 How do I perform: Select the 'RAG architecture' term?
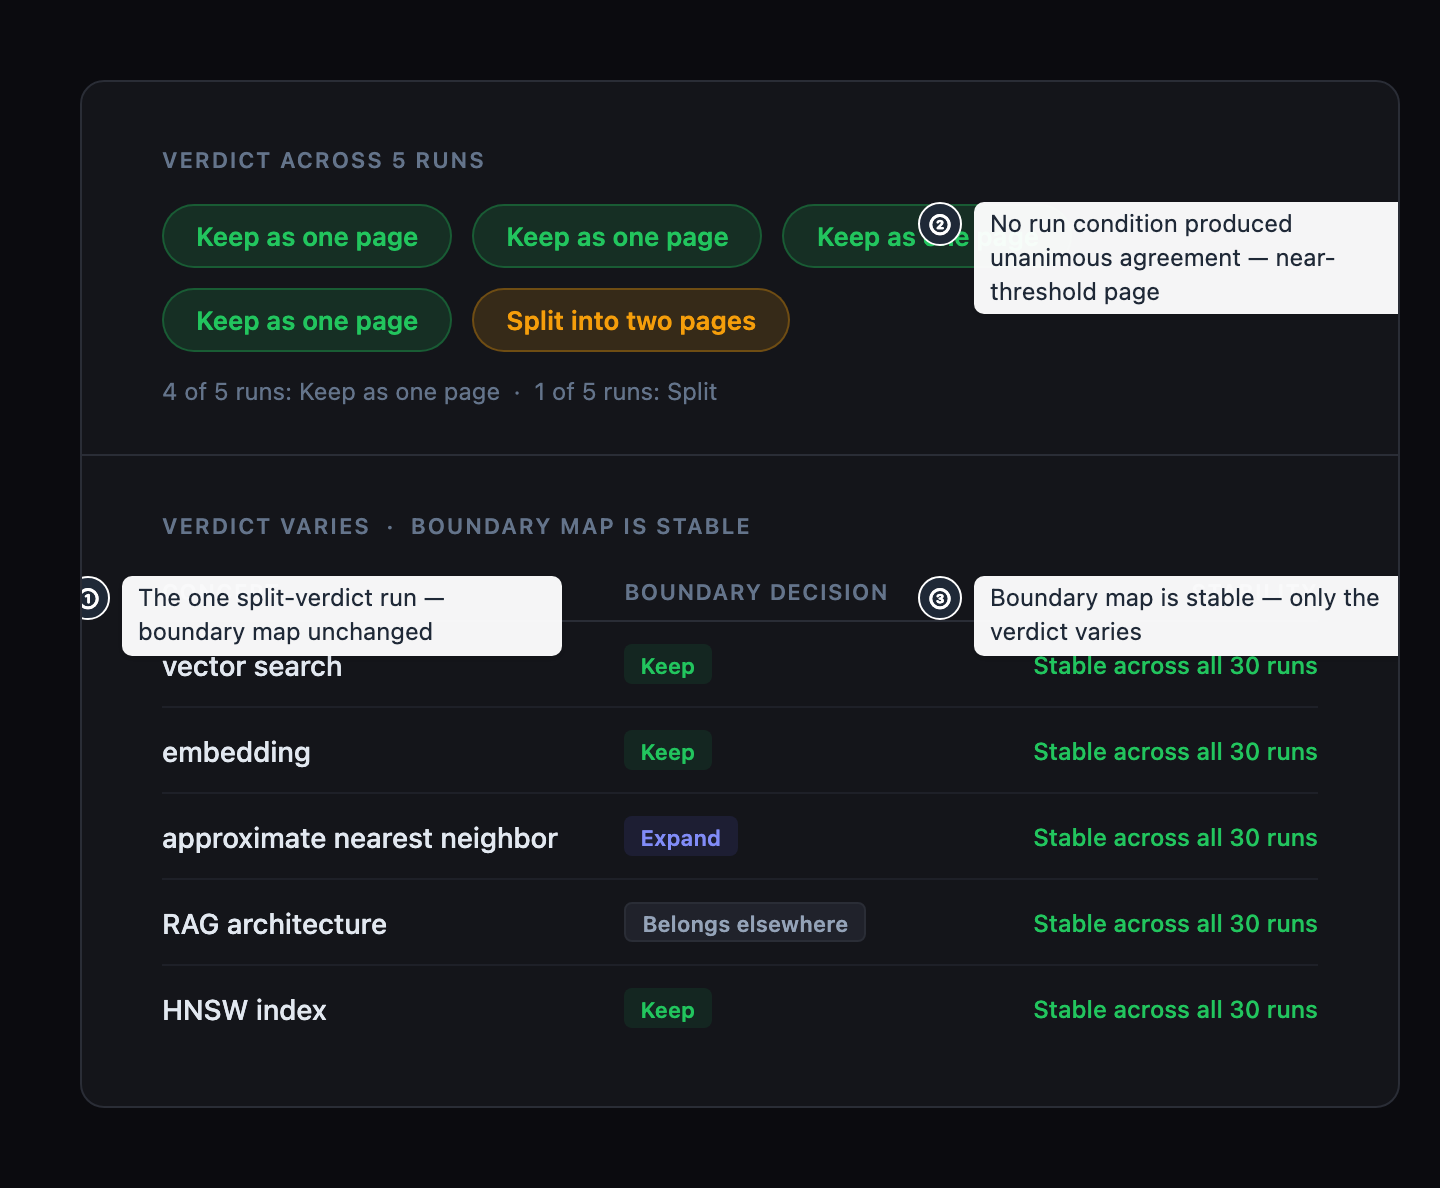click(275, 924)
